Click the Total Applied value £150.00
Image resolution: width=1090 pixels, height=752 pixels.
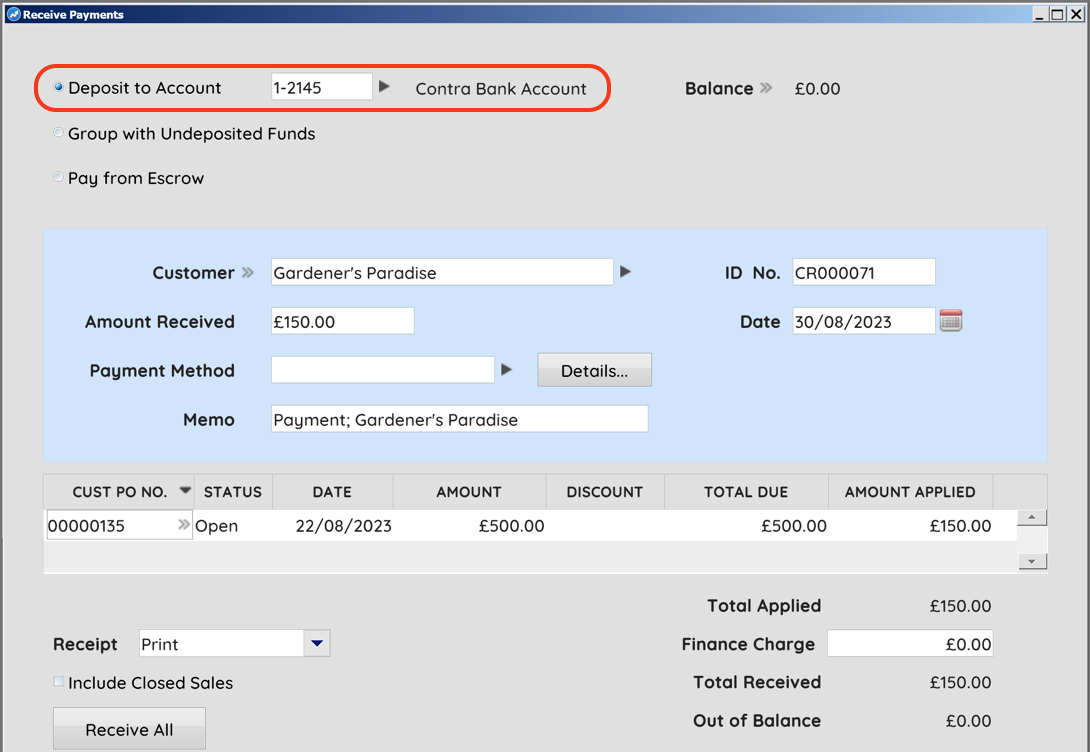pos(961,606)
